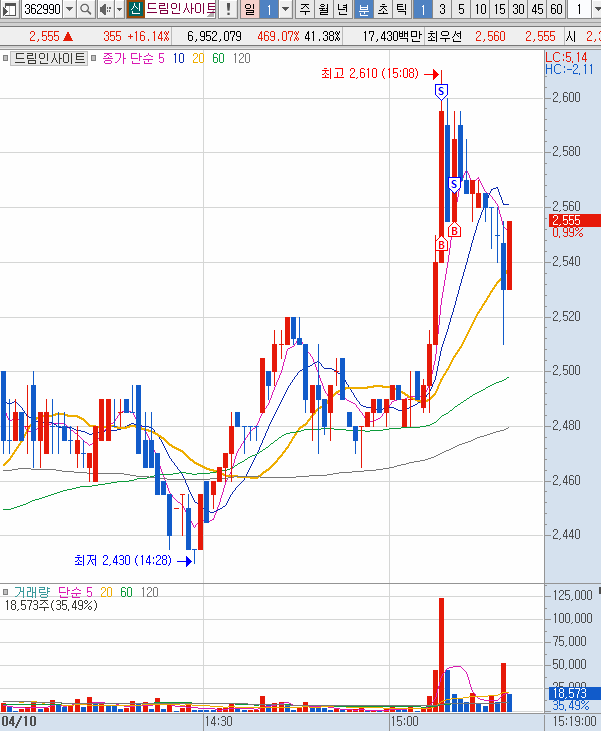Click the 일 (daily) period button
Viewport: 601px width, 731px height.
[249, 10]
